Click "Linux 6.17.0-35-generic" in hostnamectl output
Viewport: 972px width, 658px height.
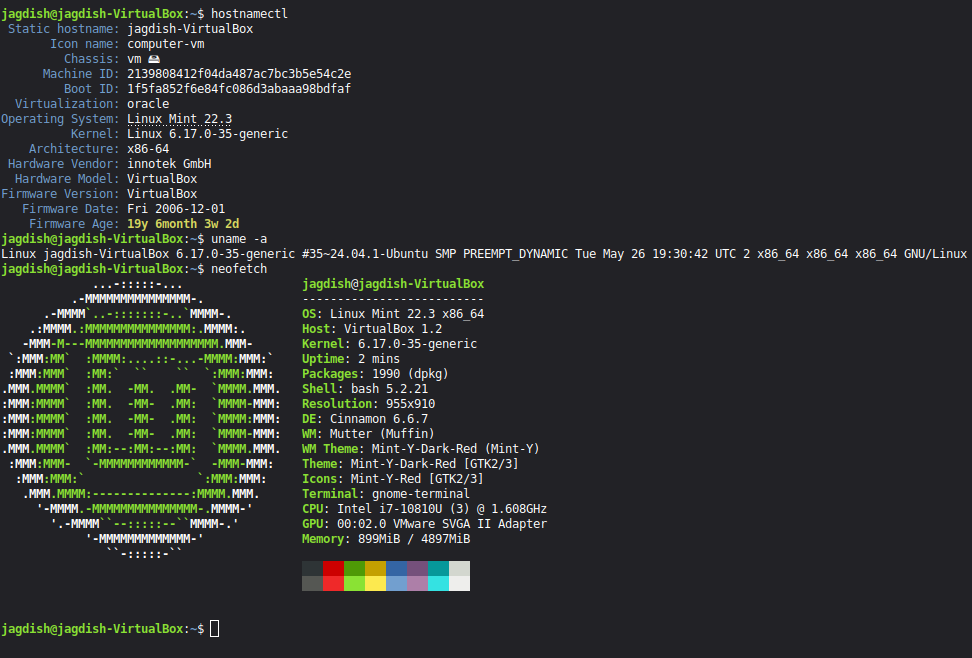click(x=208, y=134)
